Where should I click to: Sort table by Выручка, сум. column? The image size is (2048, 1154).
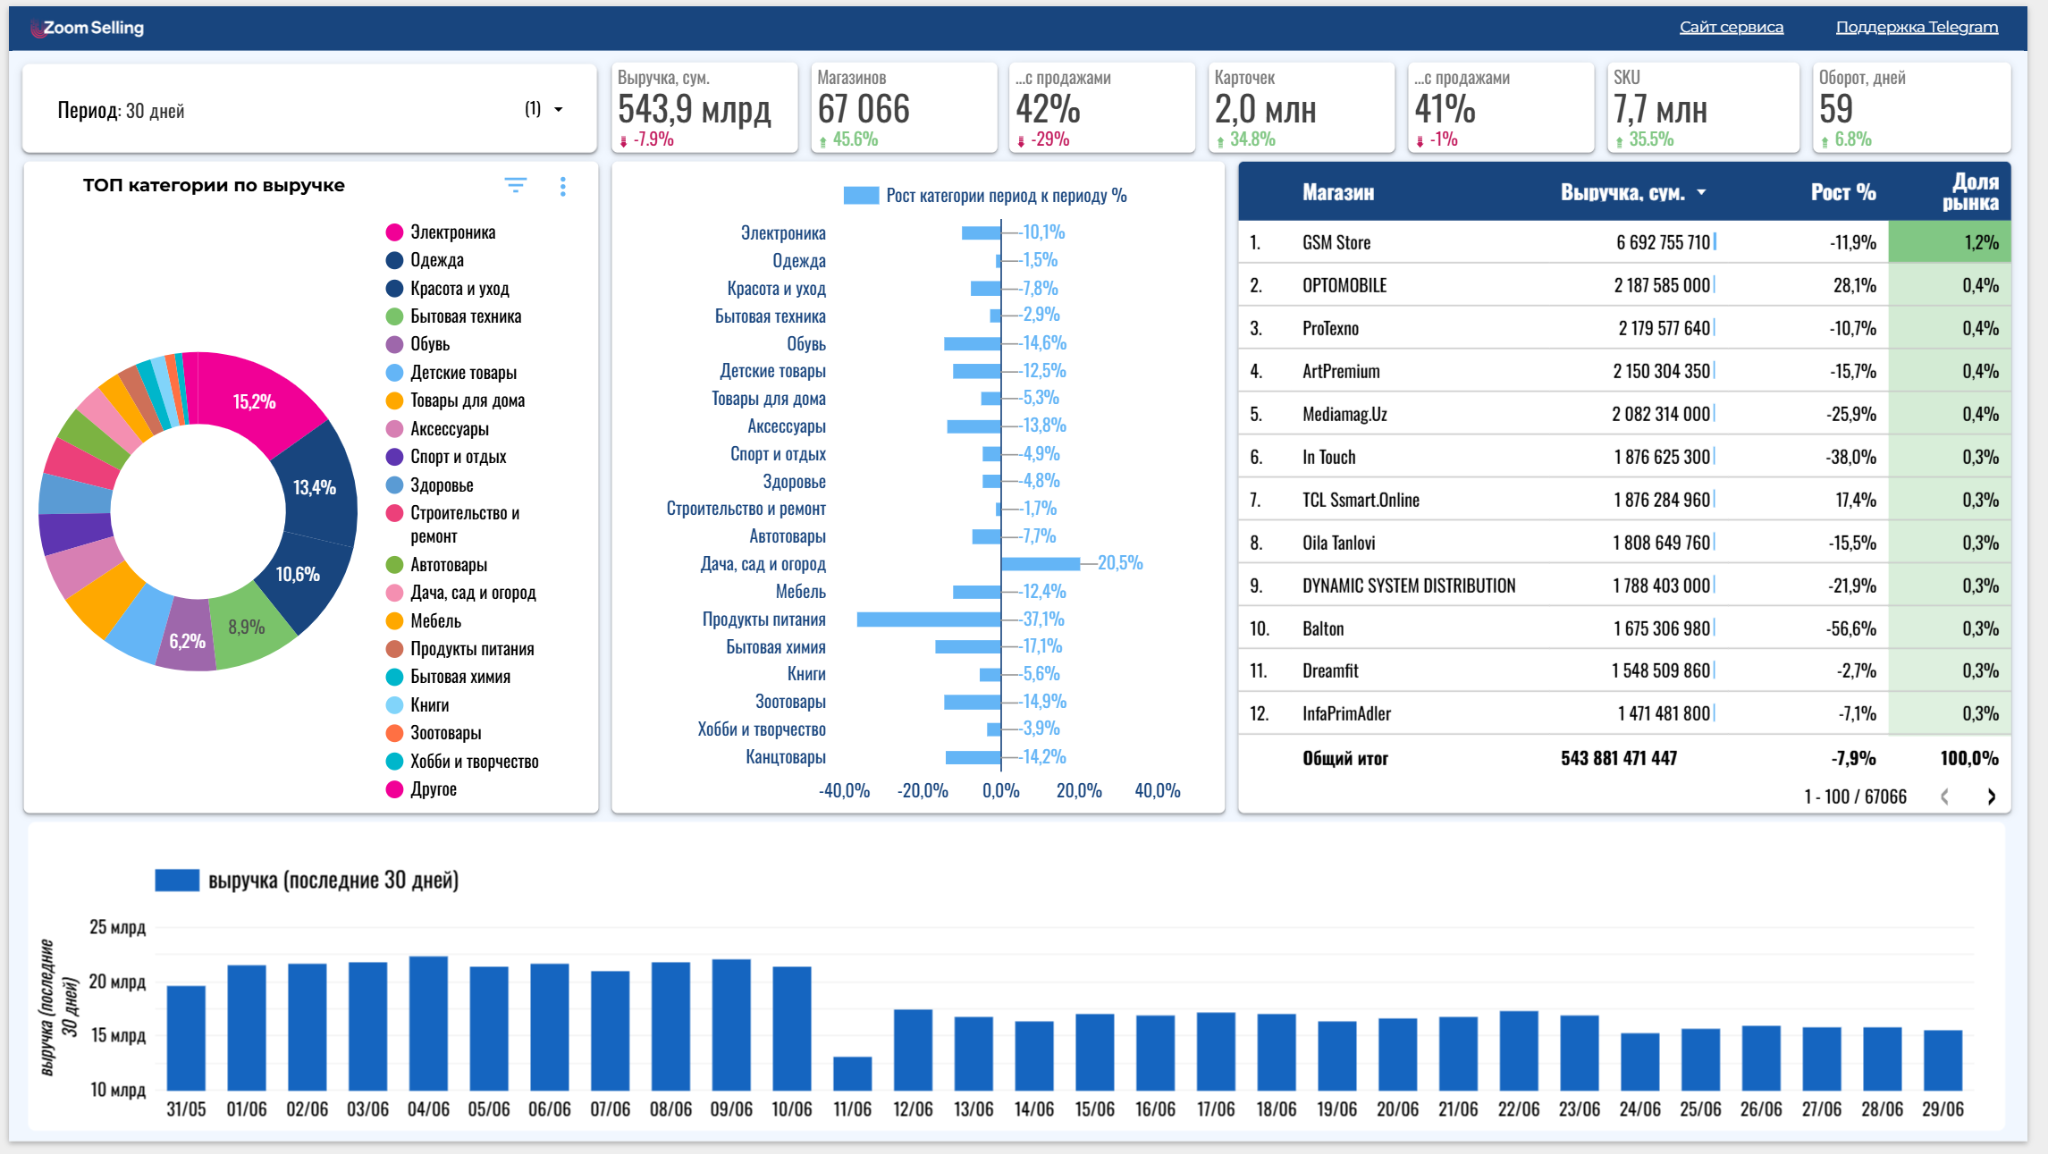pos(1633,192)
